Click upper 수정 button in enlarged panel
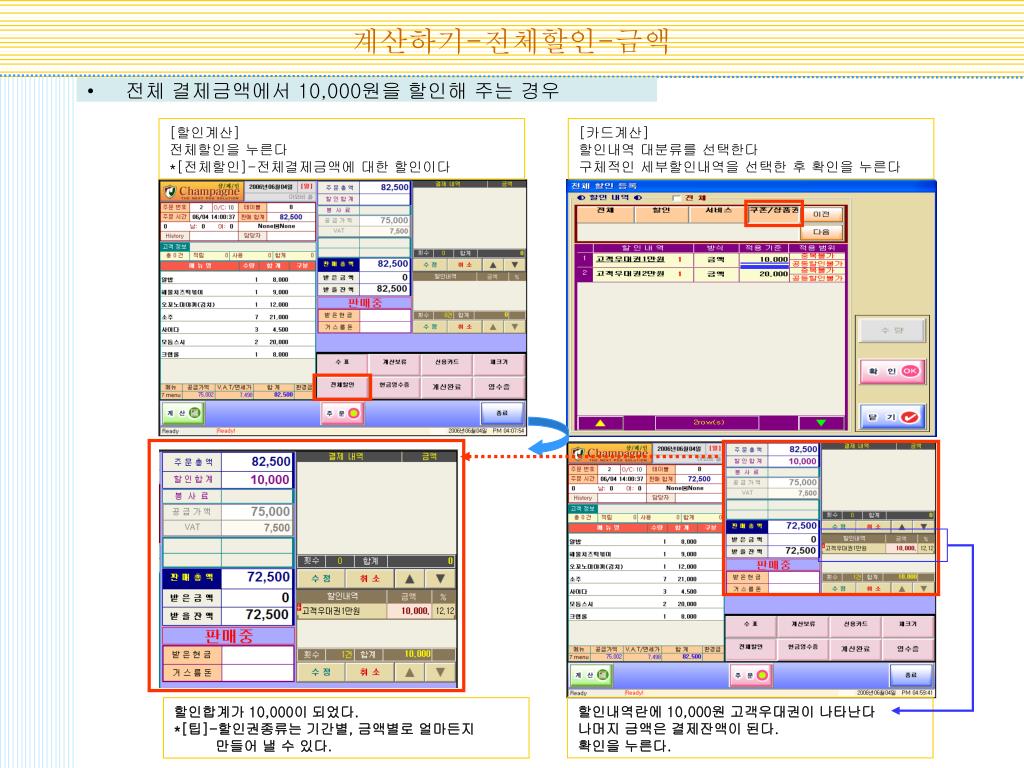This screenshot has height=768, width=1024. tap(321, 579)
